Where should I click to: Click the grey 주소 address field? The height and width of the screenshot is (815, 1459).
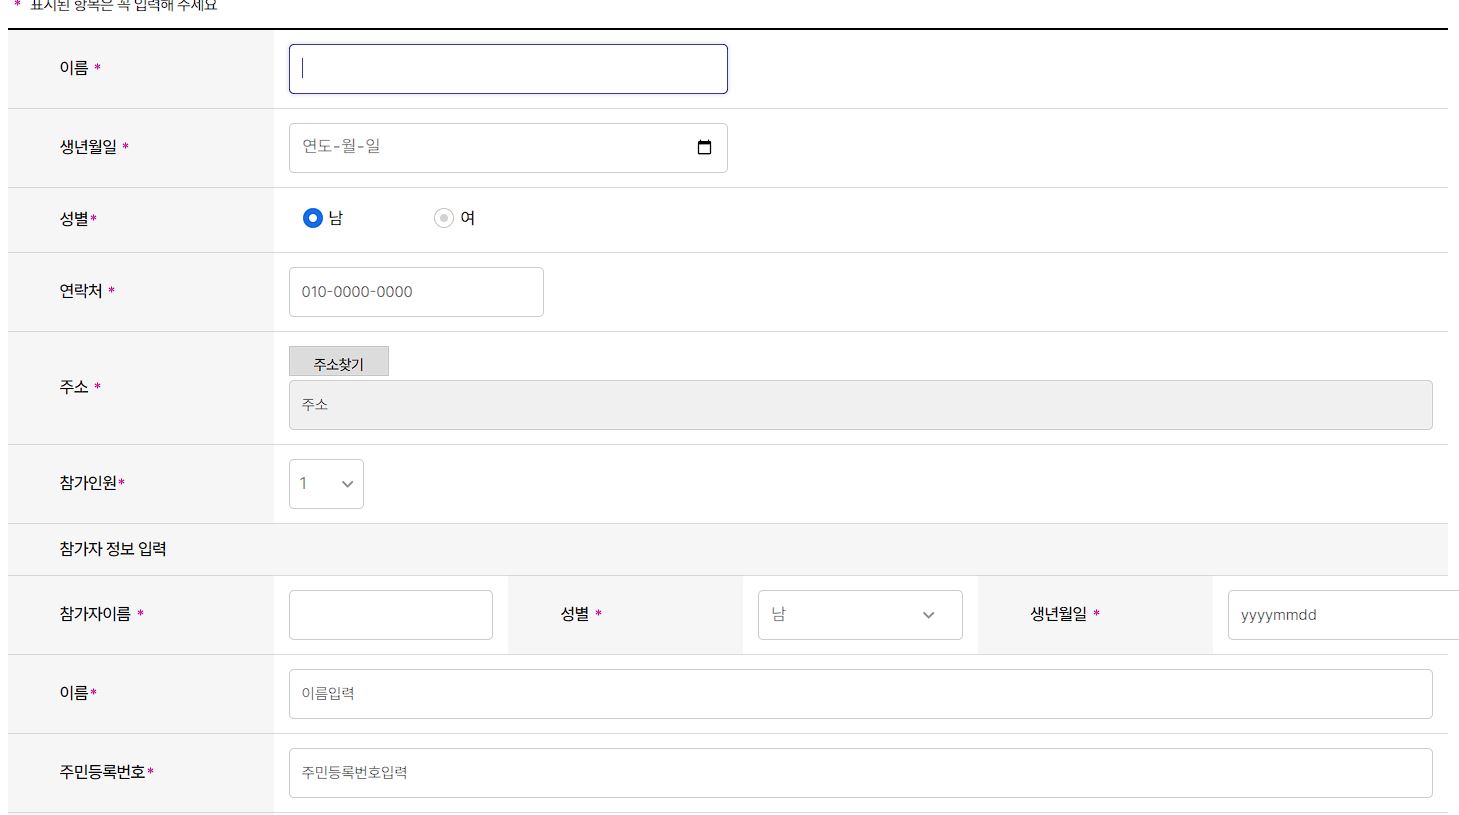860,405
